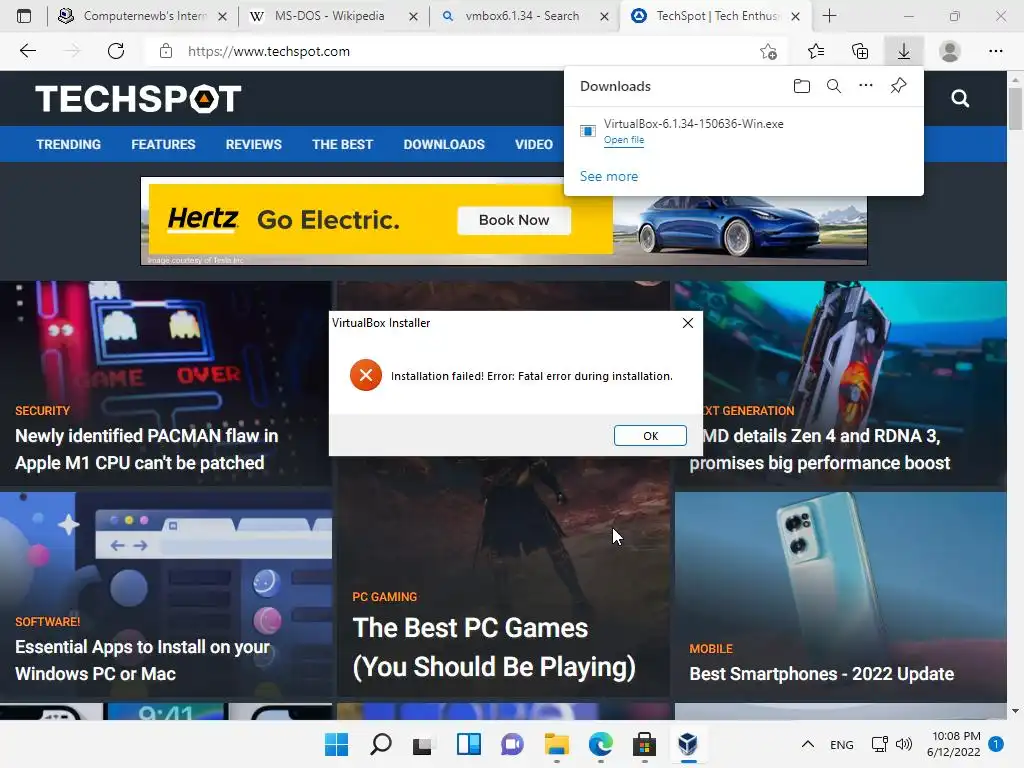Open File Explorer from taskbar
The image size is (1024, 768).
tap(556, 744)
